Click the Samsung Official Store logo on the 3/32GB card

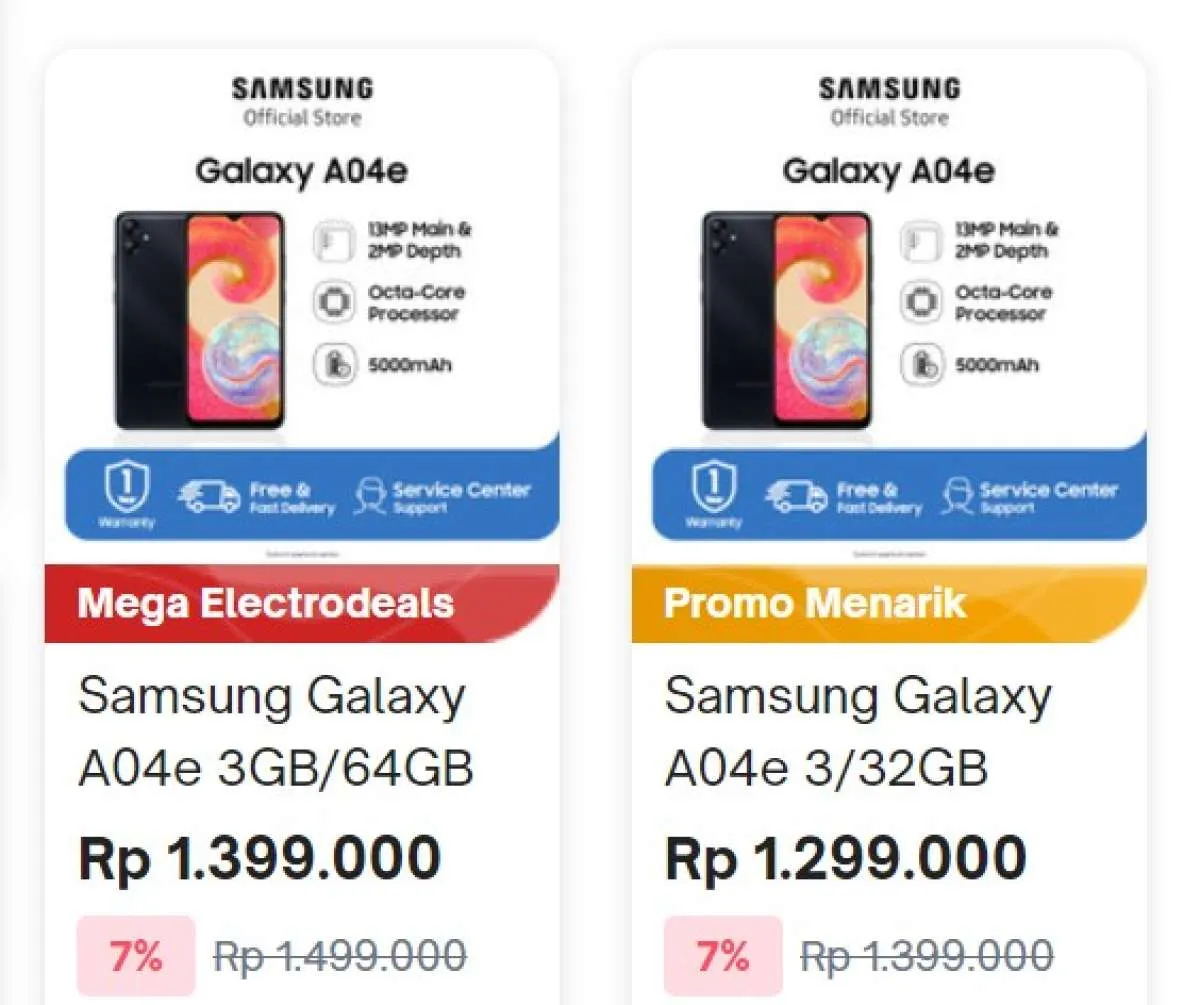(889, 101)
